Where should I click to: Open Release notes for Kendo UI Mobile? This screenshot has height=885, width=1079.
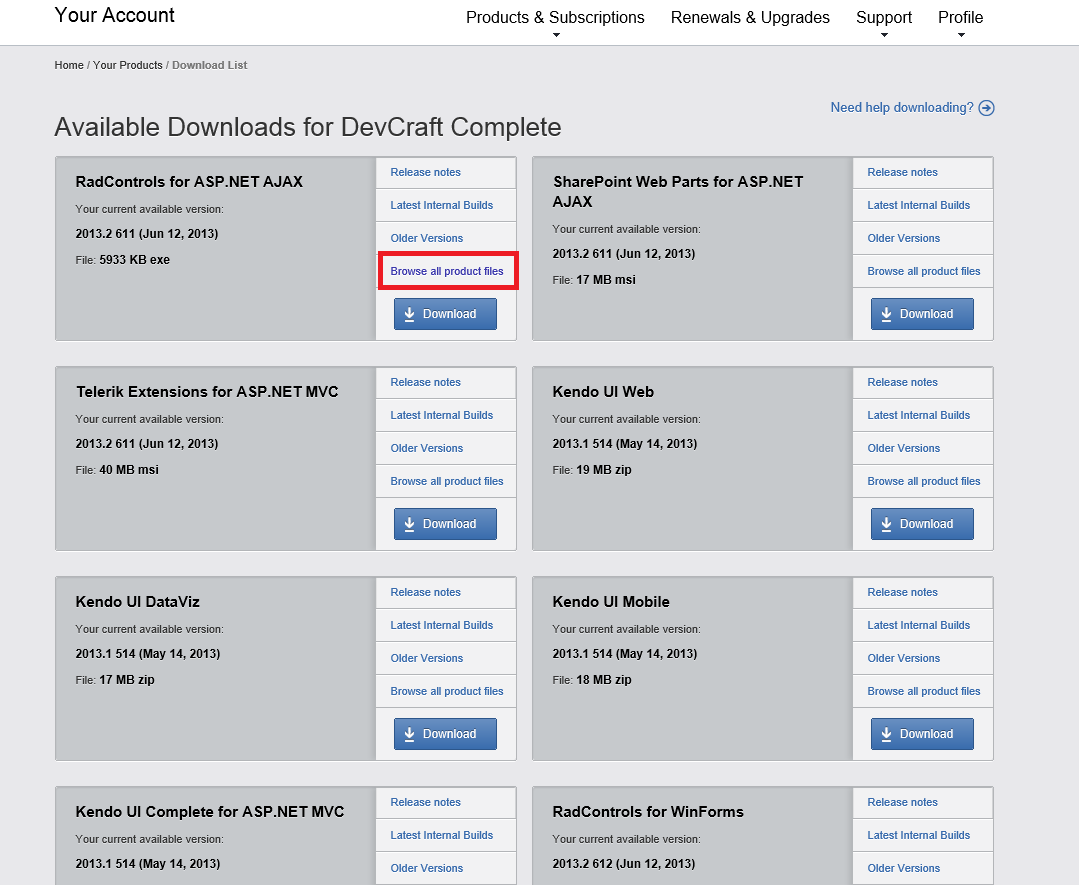pyautogui.click(x=902, y=593)
